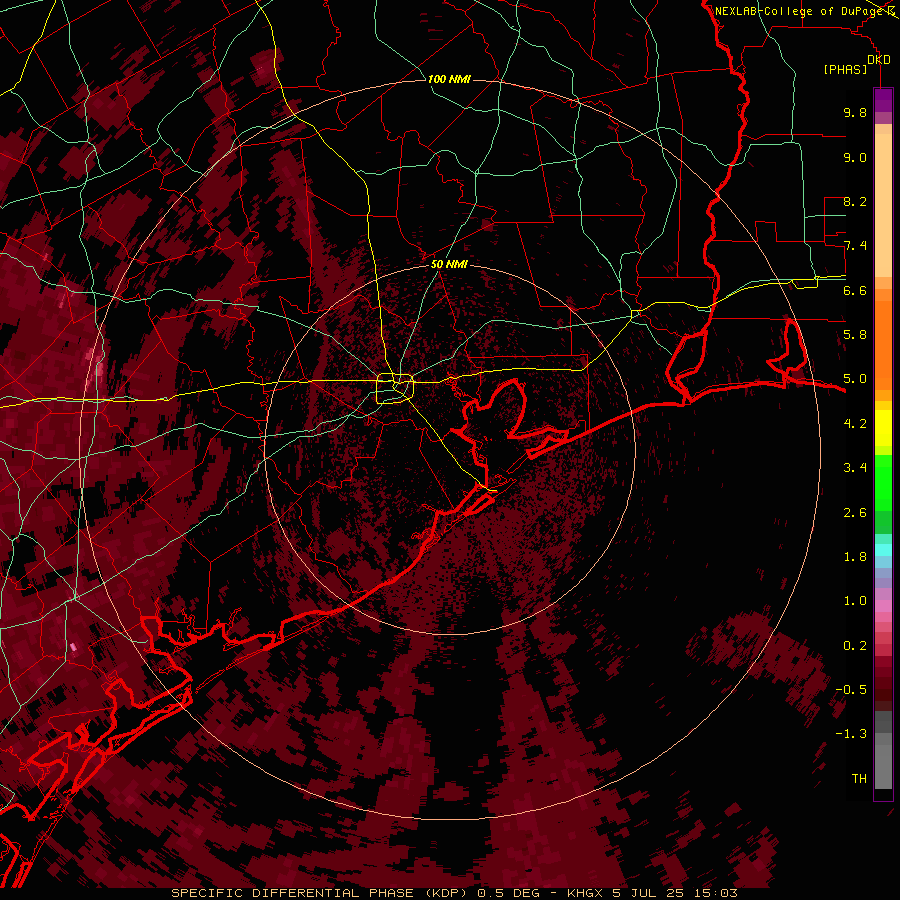900x900 pixels.
Task: Click the Specific Differential Phase KHGX caption
Action: point(455,893)
